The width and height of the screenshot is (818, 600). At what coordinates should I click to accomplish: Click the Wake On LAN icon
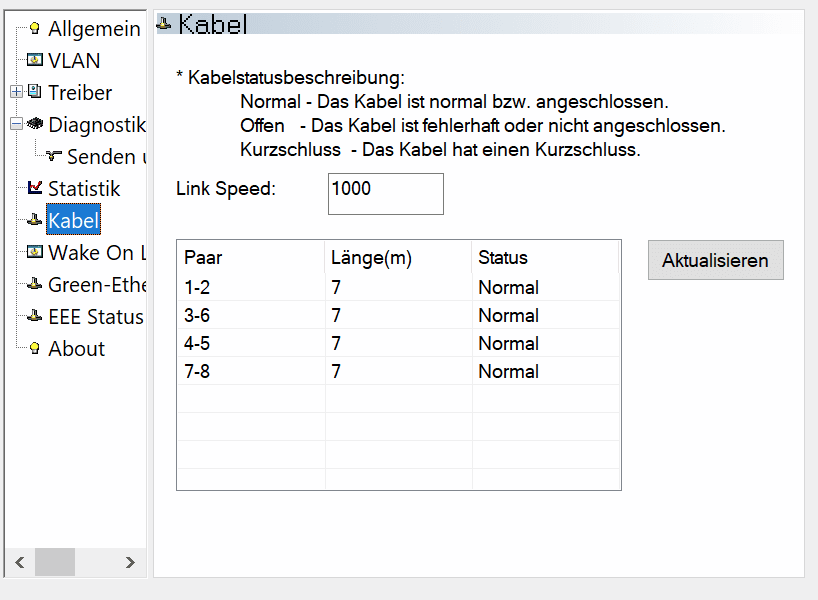tap(35, 253)
